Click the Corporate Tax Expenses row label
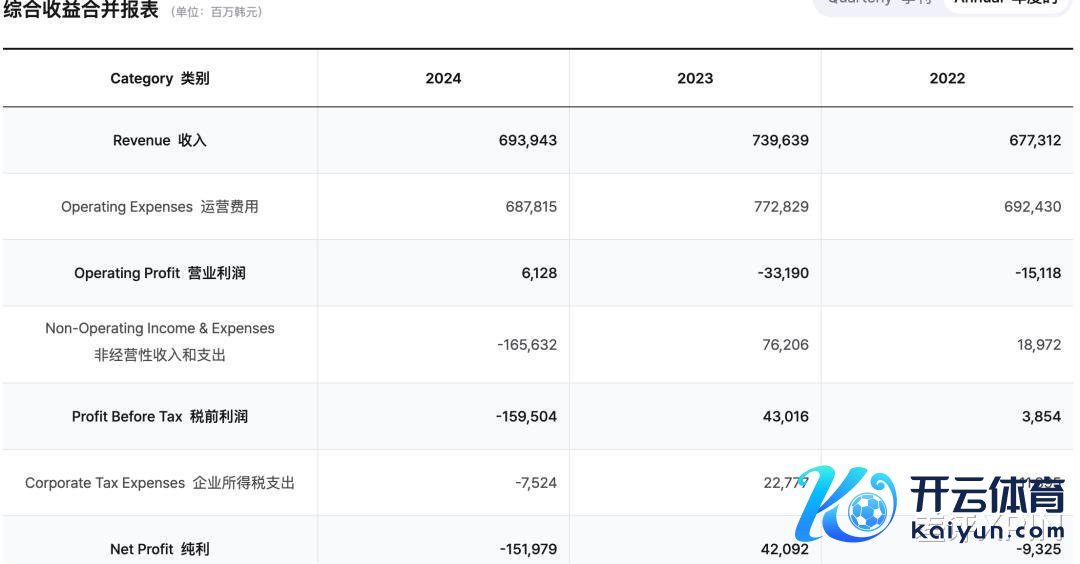The height and width of the screenshot is (564, 1080). tap(160, 483)
